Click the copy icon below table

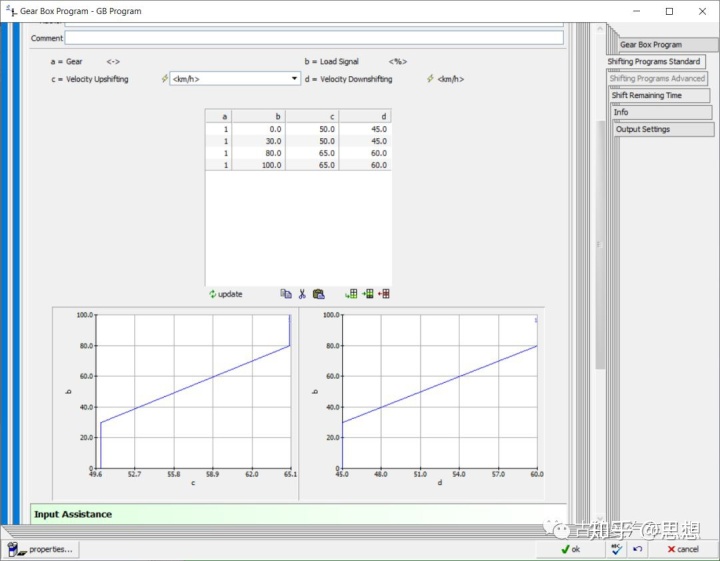(x=286, y=294)
